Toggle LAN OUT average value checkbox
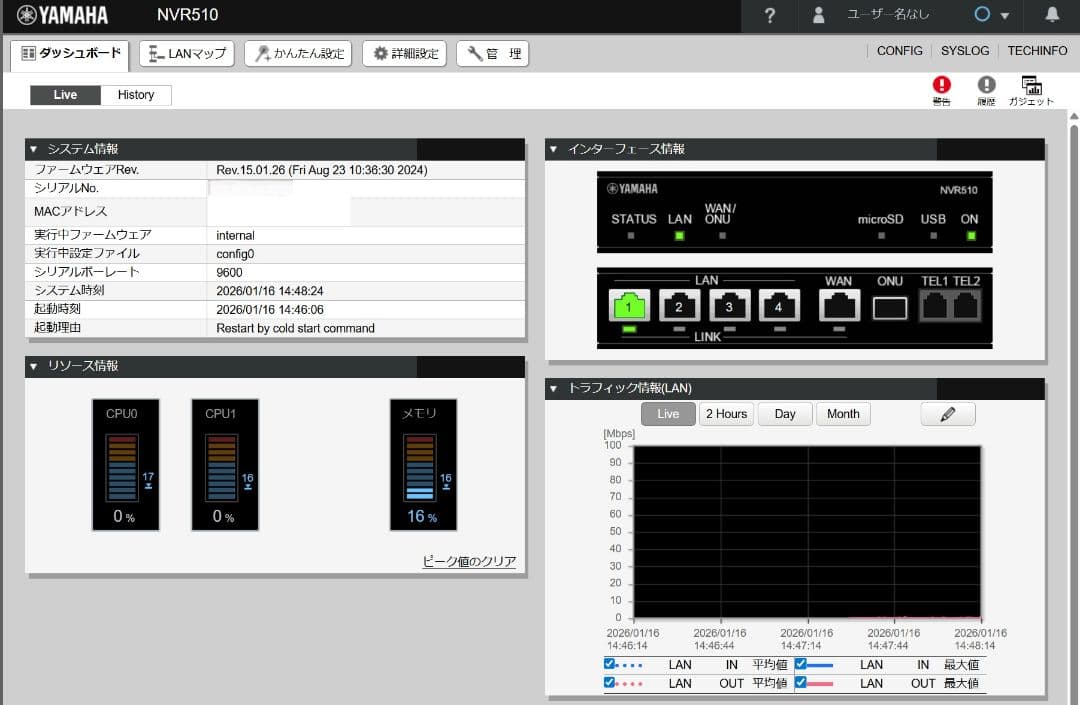This screenshot has height=705, width=1080. [x=609, y=683]
